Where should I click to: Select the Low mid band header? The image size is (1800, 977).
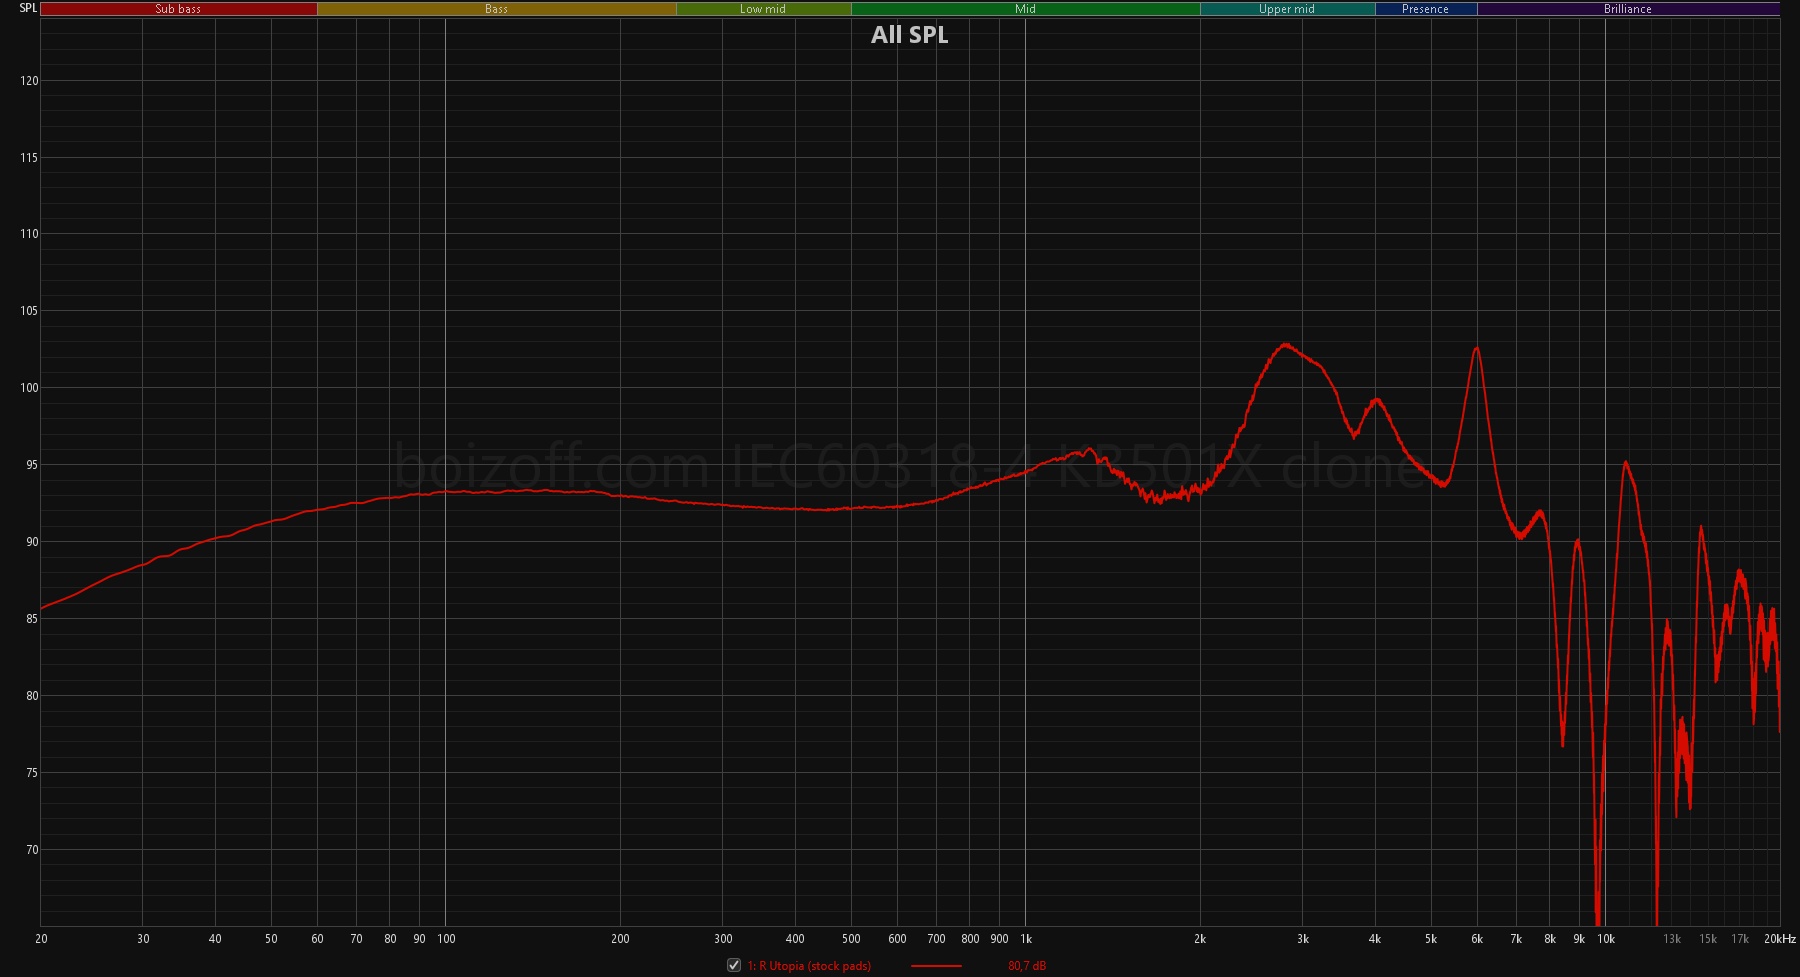[763, 9]
